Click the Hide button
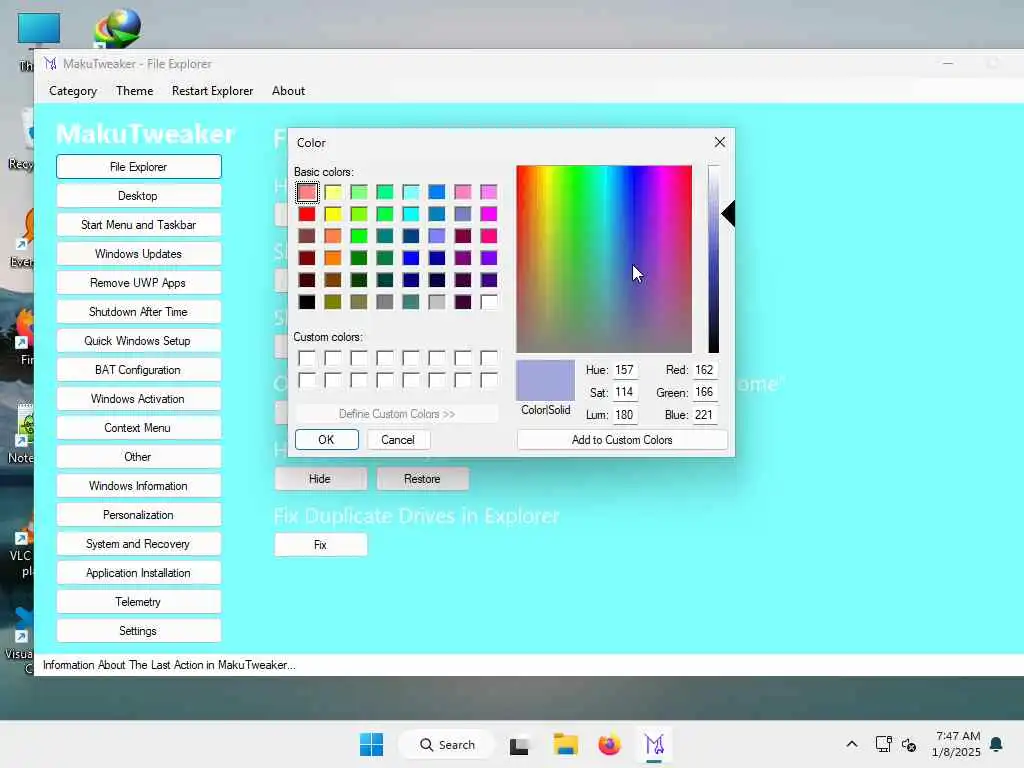The image size is (1024, 768). tap(320, 479)
